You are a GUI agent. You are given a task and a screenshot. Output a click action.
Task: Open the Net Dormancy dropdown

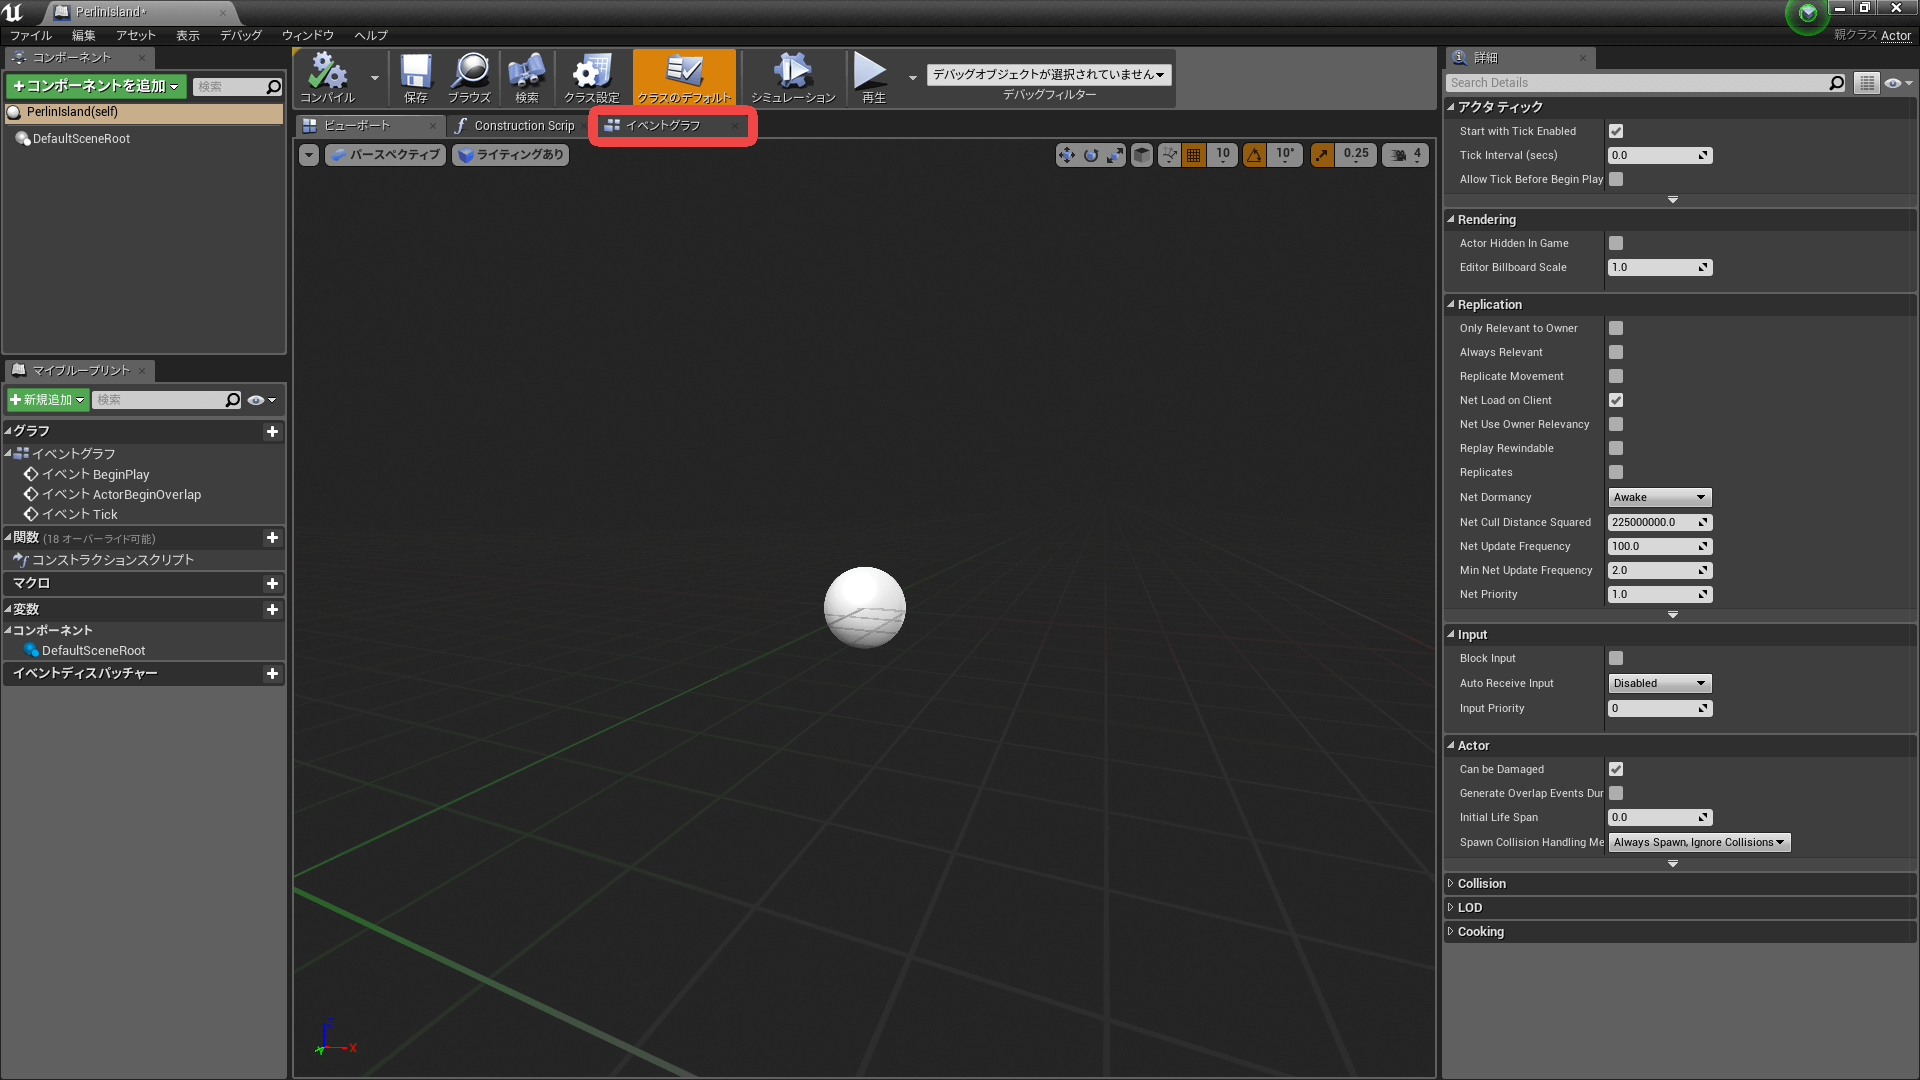(1659, 497)
